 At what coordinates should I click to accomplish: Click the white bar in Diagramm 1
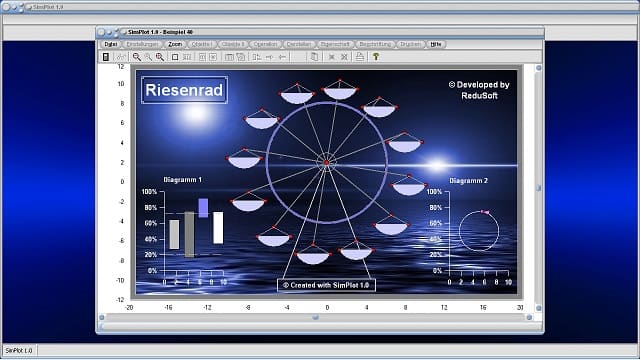point(218,228)
